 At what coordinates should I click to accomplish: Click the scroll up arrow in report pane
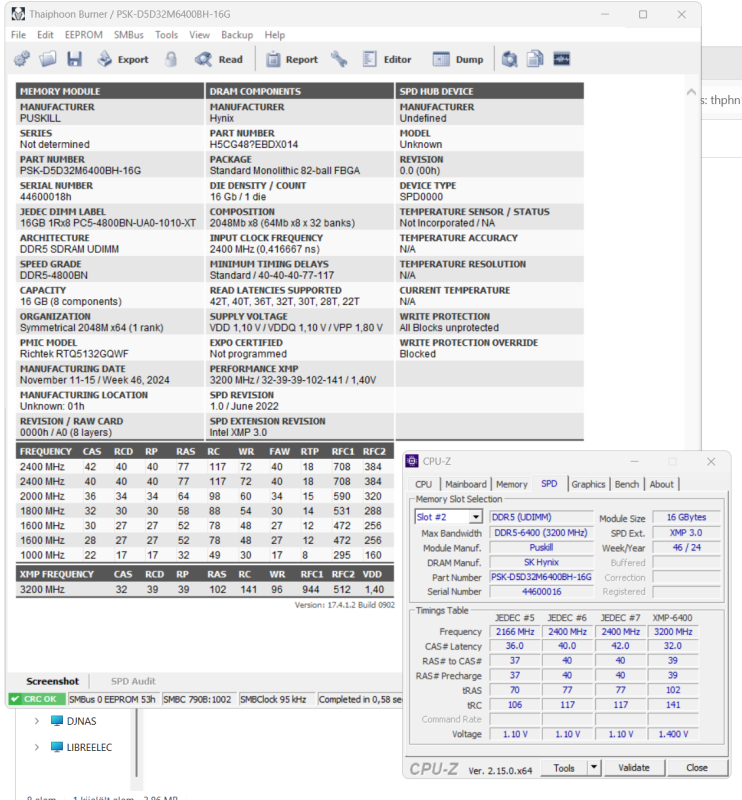(691, 92)
